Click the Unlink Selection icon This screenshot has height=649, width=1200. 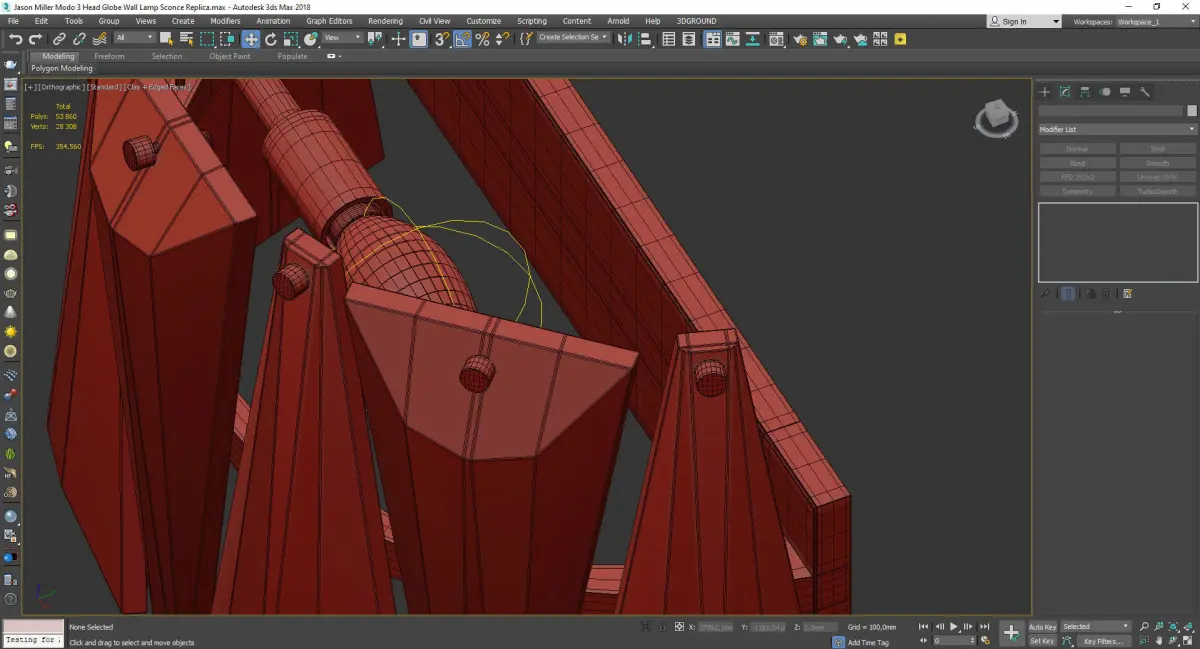coord(79,39)
